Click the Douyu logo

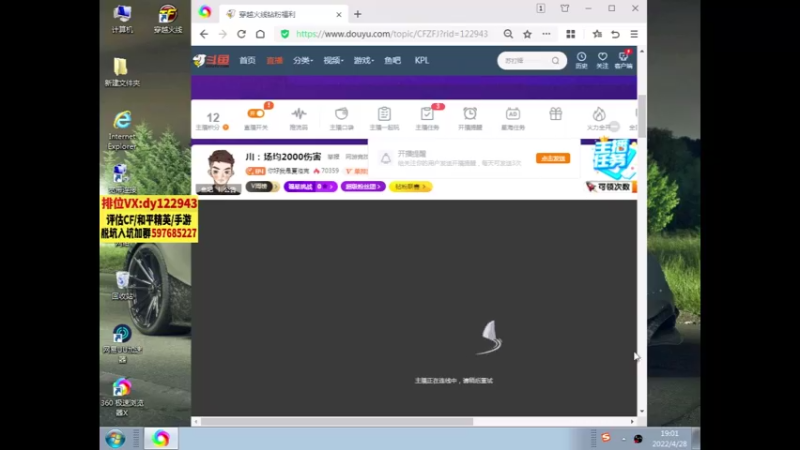(211, 60)
